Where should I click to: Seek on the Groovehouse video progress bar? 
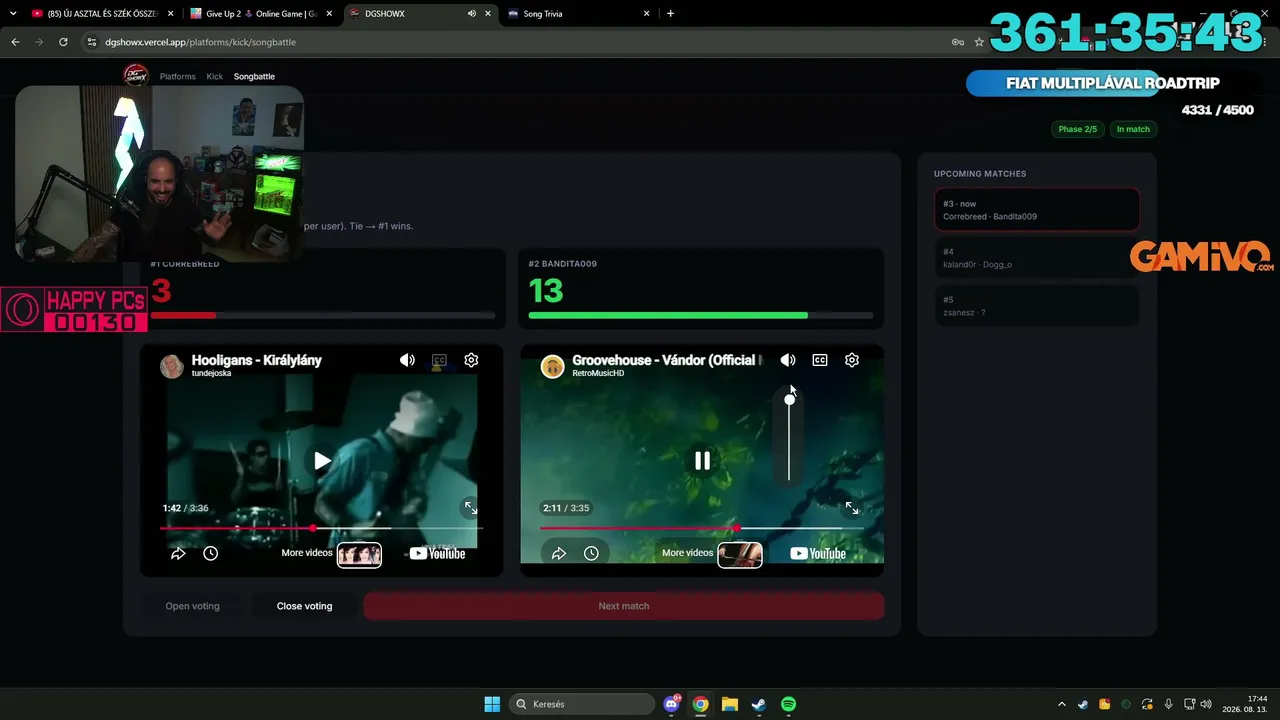click(702, 528)
